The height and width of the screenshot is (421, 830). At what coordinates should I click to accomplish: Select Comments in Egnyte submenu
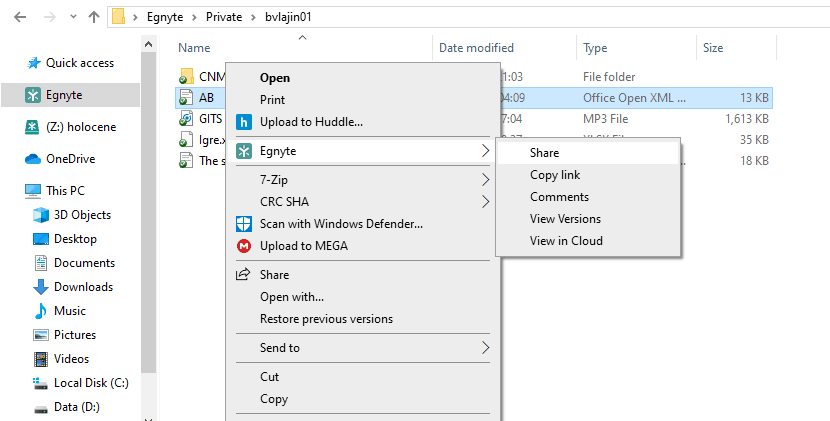560,196
